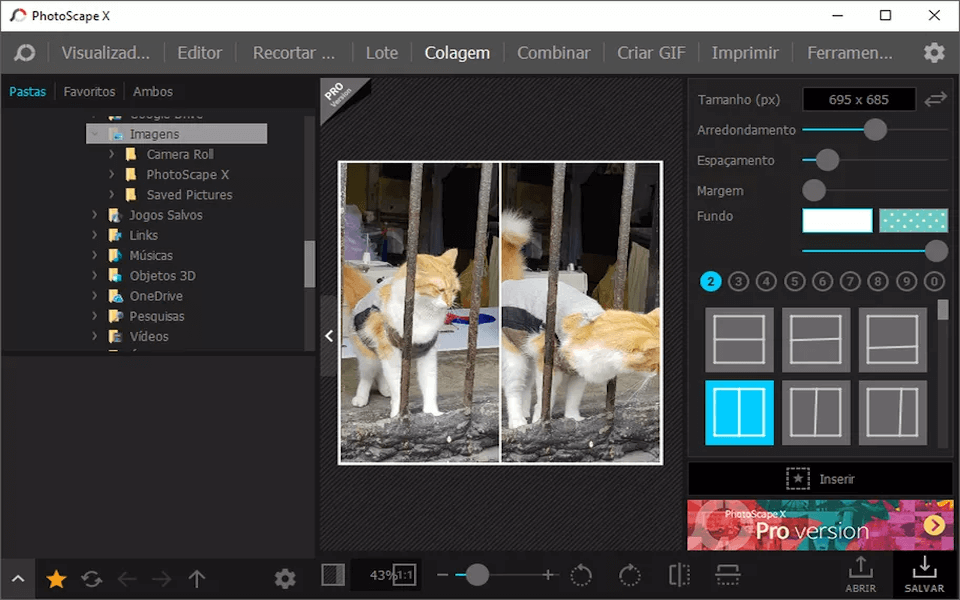960x600 pixels.
Task: Swap width and height arrows icon
Action: click(936, 99)
